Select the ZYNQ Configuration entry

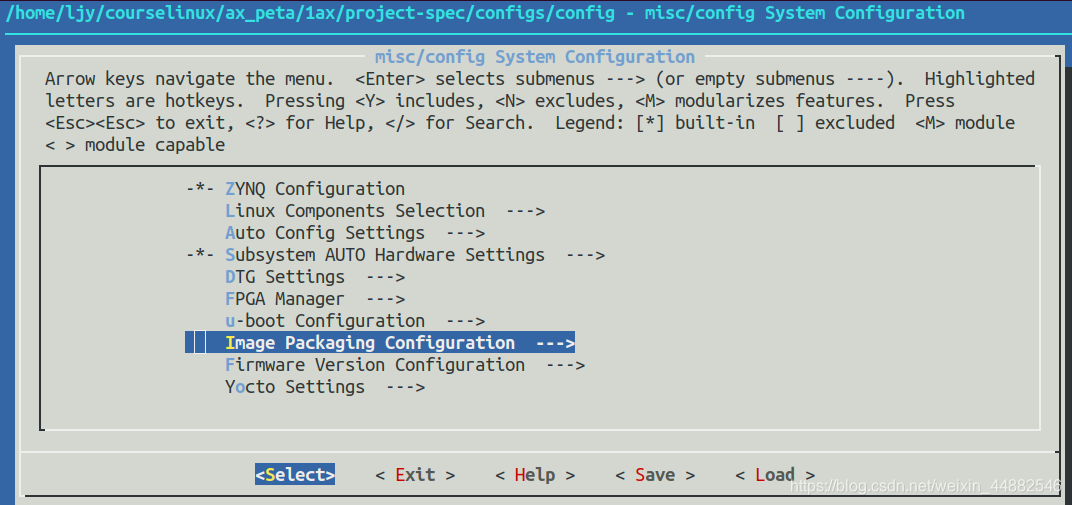click(x=295, y=189)
